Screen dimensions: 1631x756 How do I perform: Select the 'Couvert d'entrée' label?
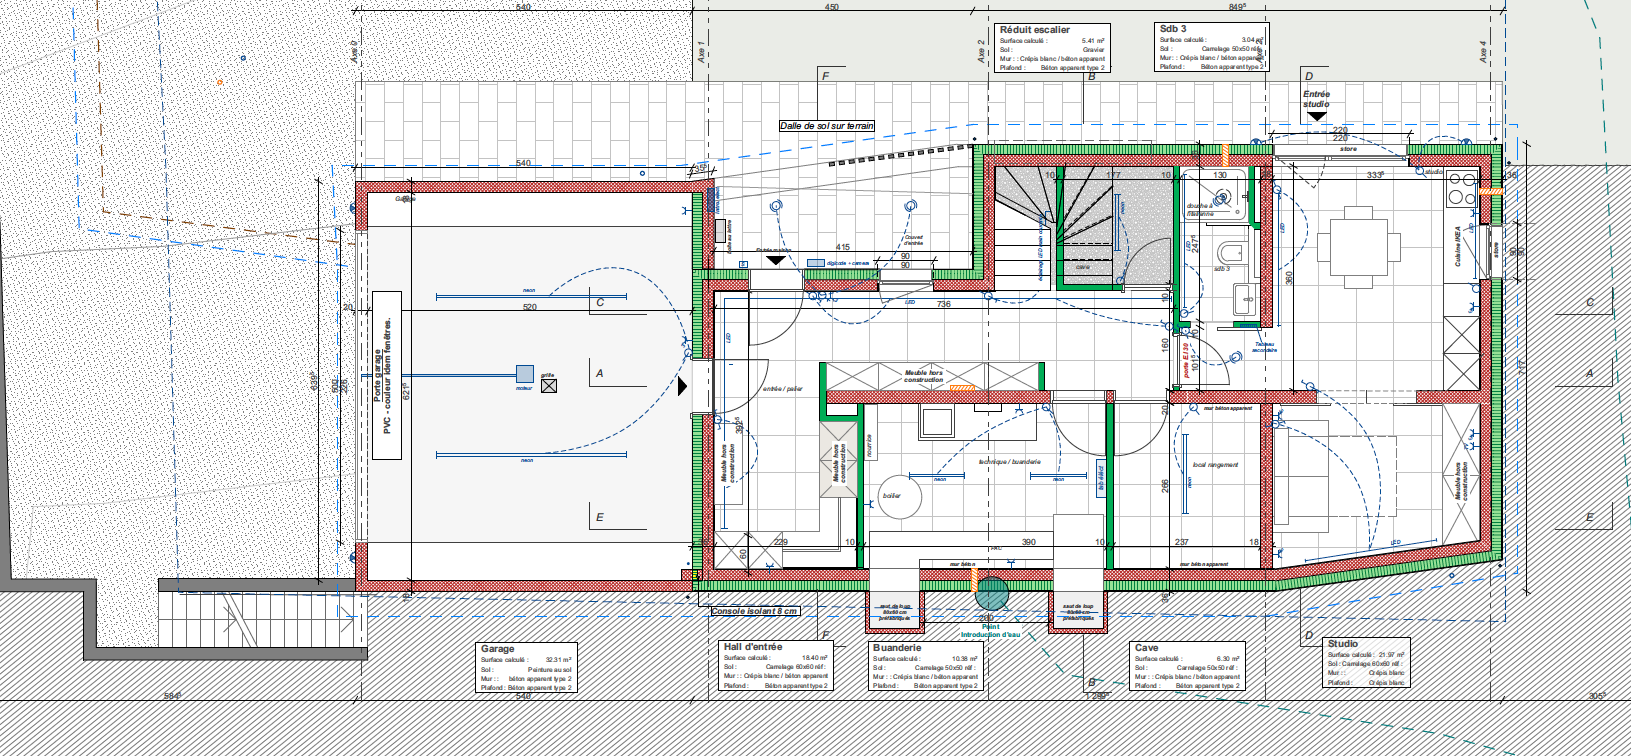tap(913, 240)
